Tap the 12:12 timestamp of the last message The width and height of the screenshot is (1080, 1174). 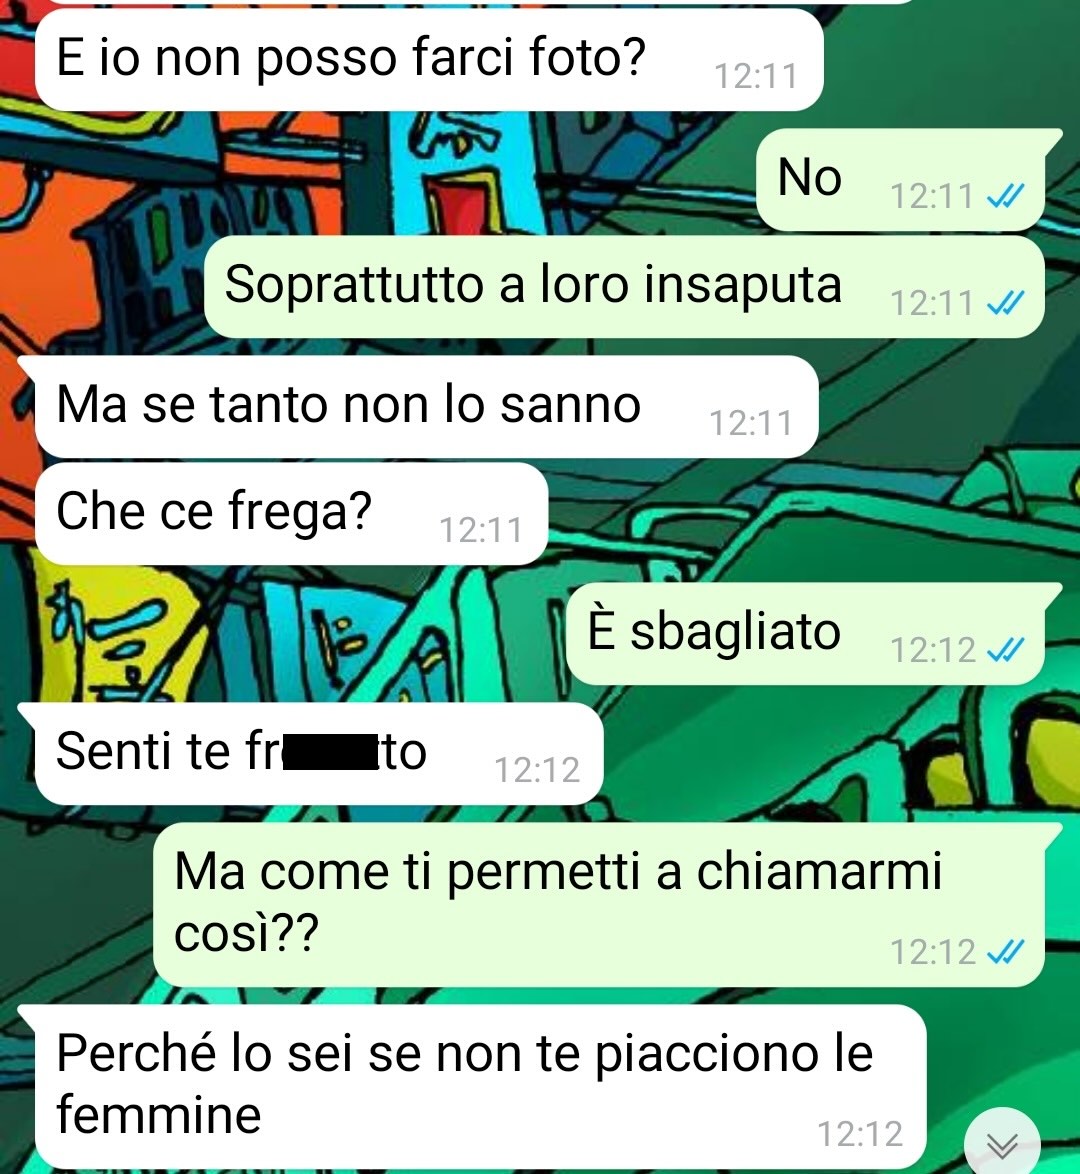tap(860, 1134)
